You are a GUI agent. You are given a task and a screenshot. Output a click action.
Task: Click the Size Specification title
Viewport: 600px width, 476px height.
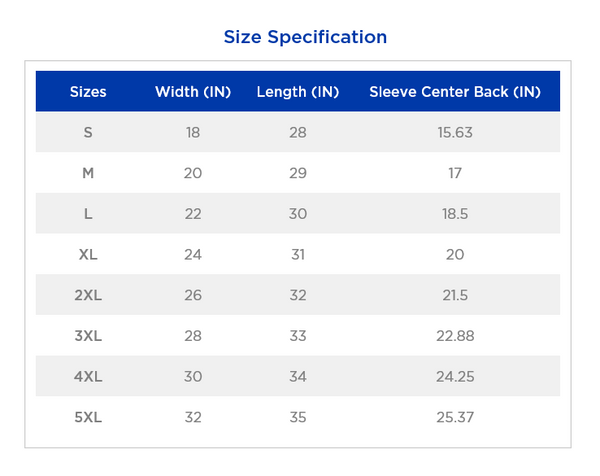click(x=305, y=37)
